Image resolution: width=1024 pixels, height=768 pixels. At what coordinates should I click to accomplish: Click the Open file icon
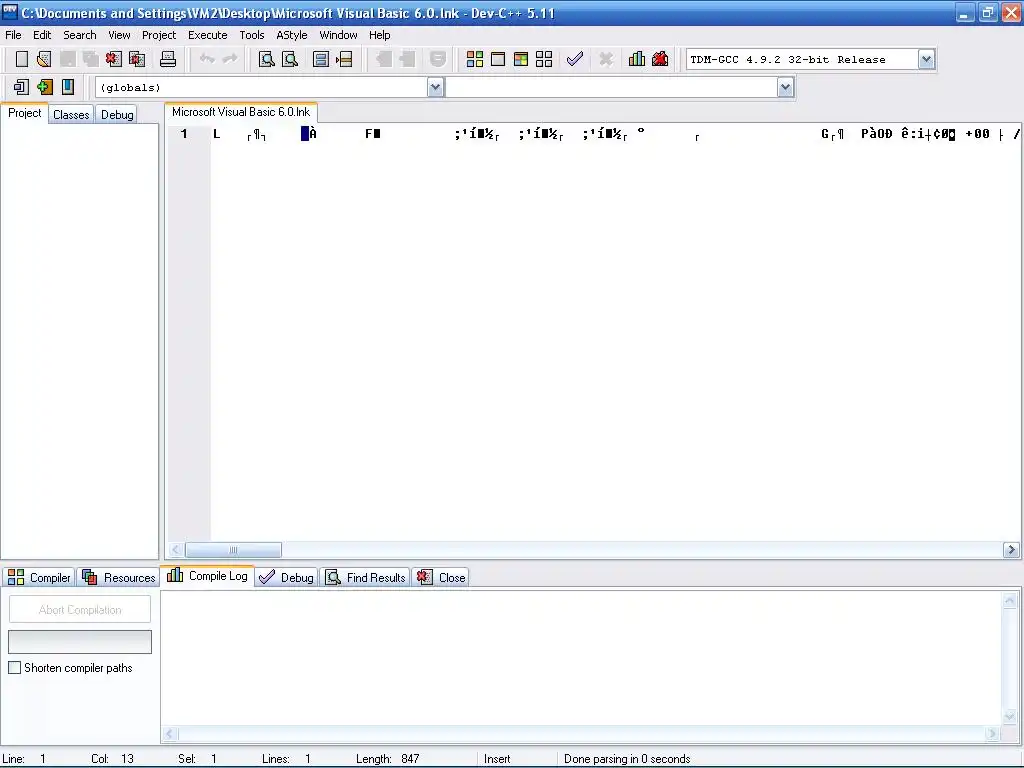pyautogui.click(x=44, y=59)
